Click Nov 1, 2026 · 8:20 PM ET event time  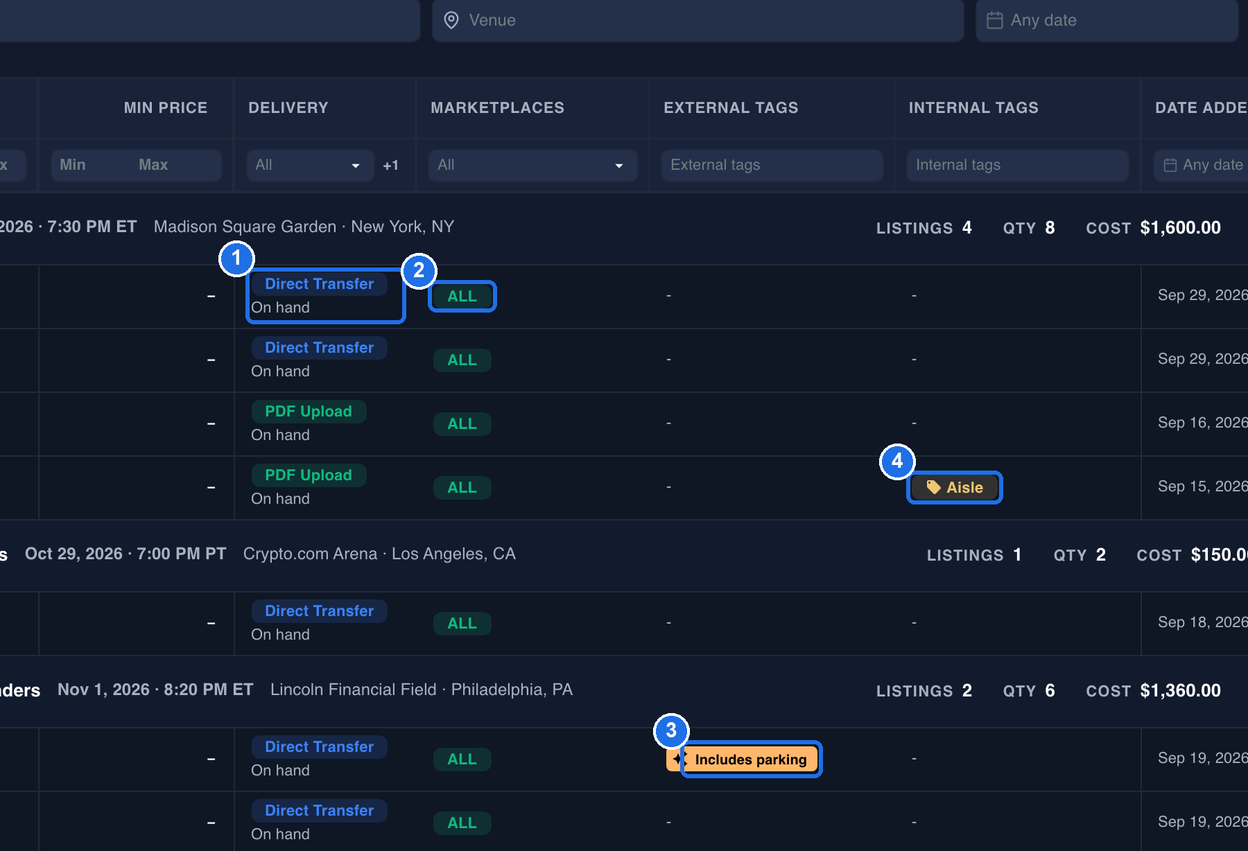(x=155, y=690)
